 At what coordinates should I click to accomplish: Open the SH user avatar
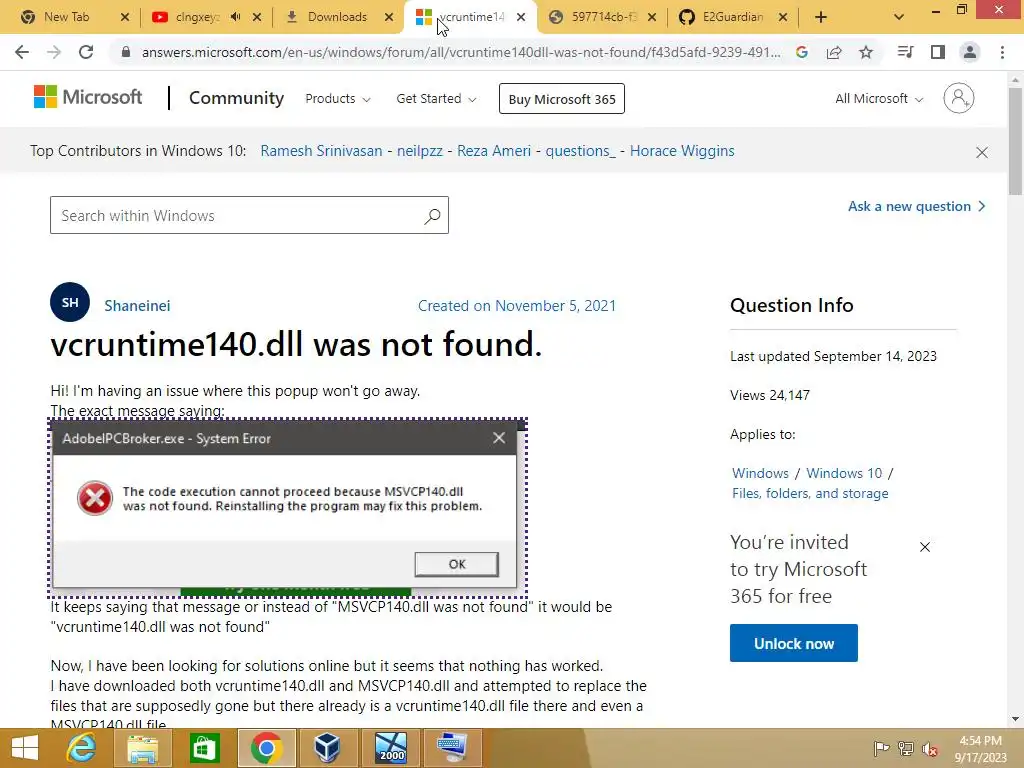click(70, 302)
